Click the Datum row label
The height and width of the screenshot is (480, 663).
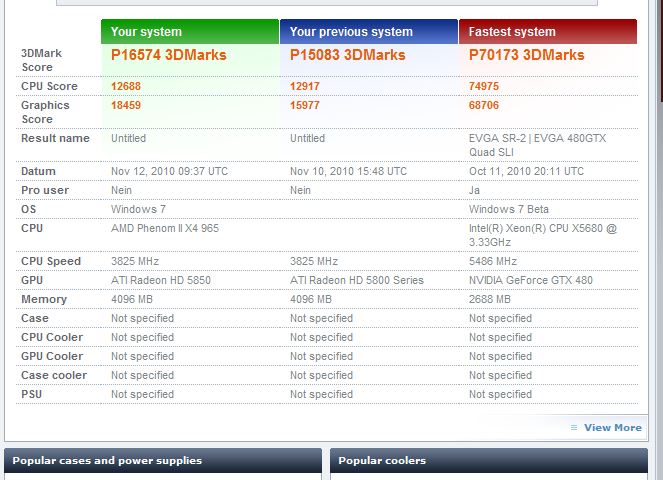pyautogui.click(x=38, y=171)
